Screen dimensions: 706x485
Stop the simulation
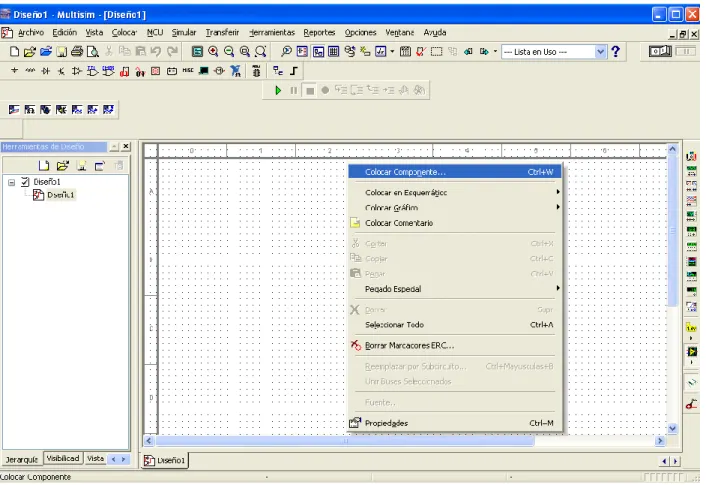pyautogui.click(x=310, y=91)
